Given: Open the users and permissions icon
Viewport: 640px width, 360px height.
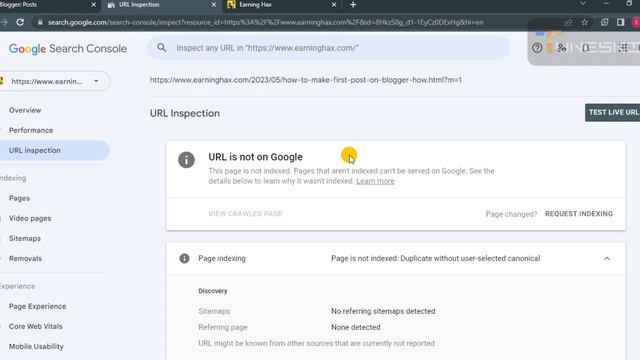Looking at the screenshot, I should coord(562,48).
